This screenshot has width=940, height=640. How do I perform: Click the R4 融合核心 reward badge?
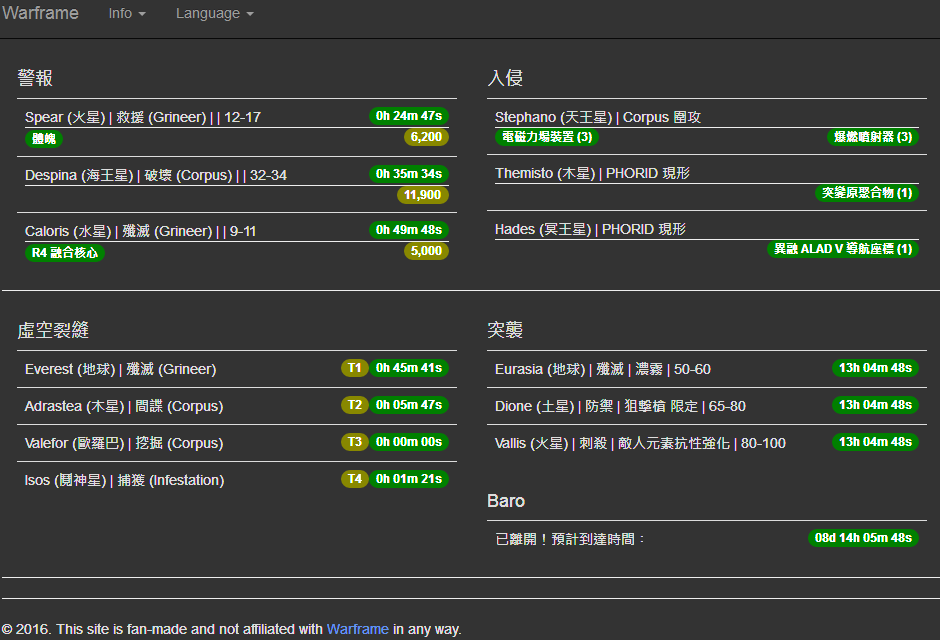pyautogui.click(x=64, y=253)
